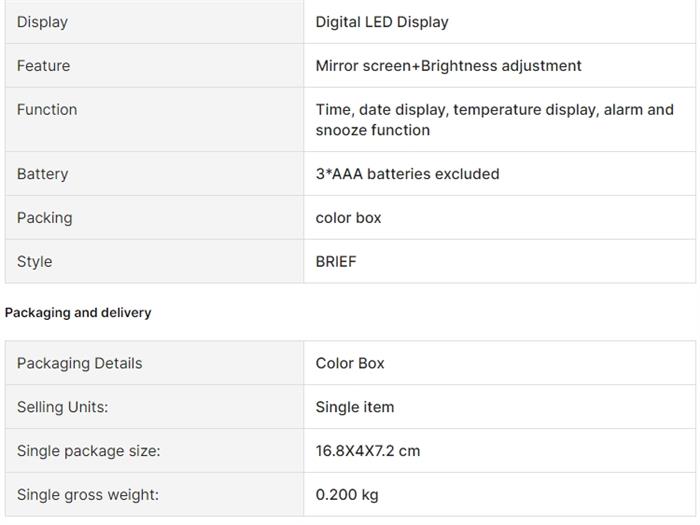
Task: Select the "0.200 kg" weight value
Action: [347, 495]
